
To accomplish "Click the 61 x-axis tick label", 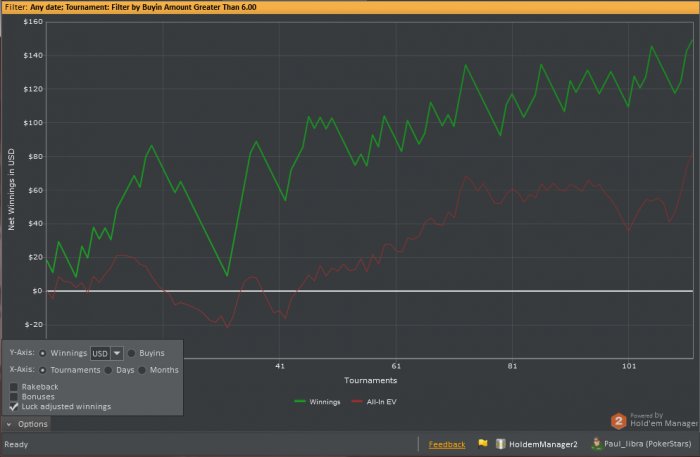I will [396, 366].
